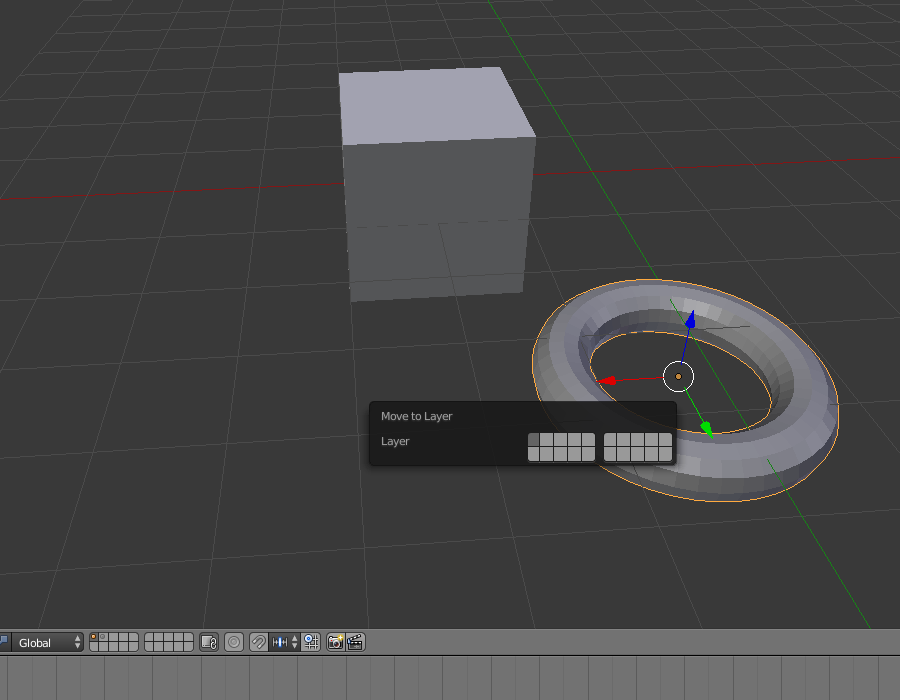Toggle the lock camera and layers icon
This screenshot has width=900, height=700.
coord(210,643)
